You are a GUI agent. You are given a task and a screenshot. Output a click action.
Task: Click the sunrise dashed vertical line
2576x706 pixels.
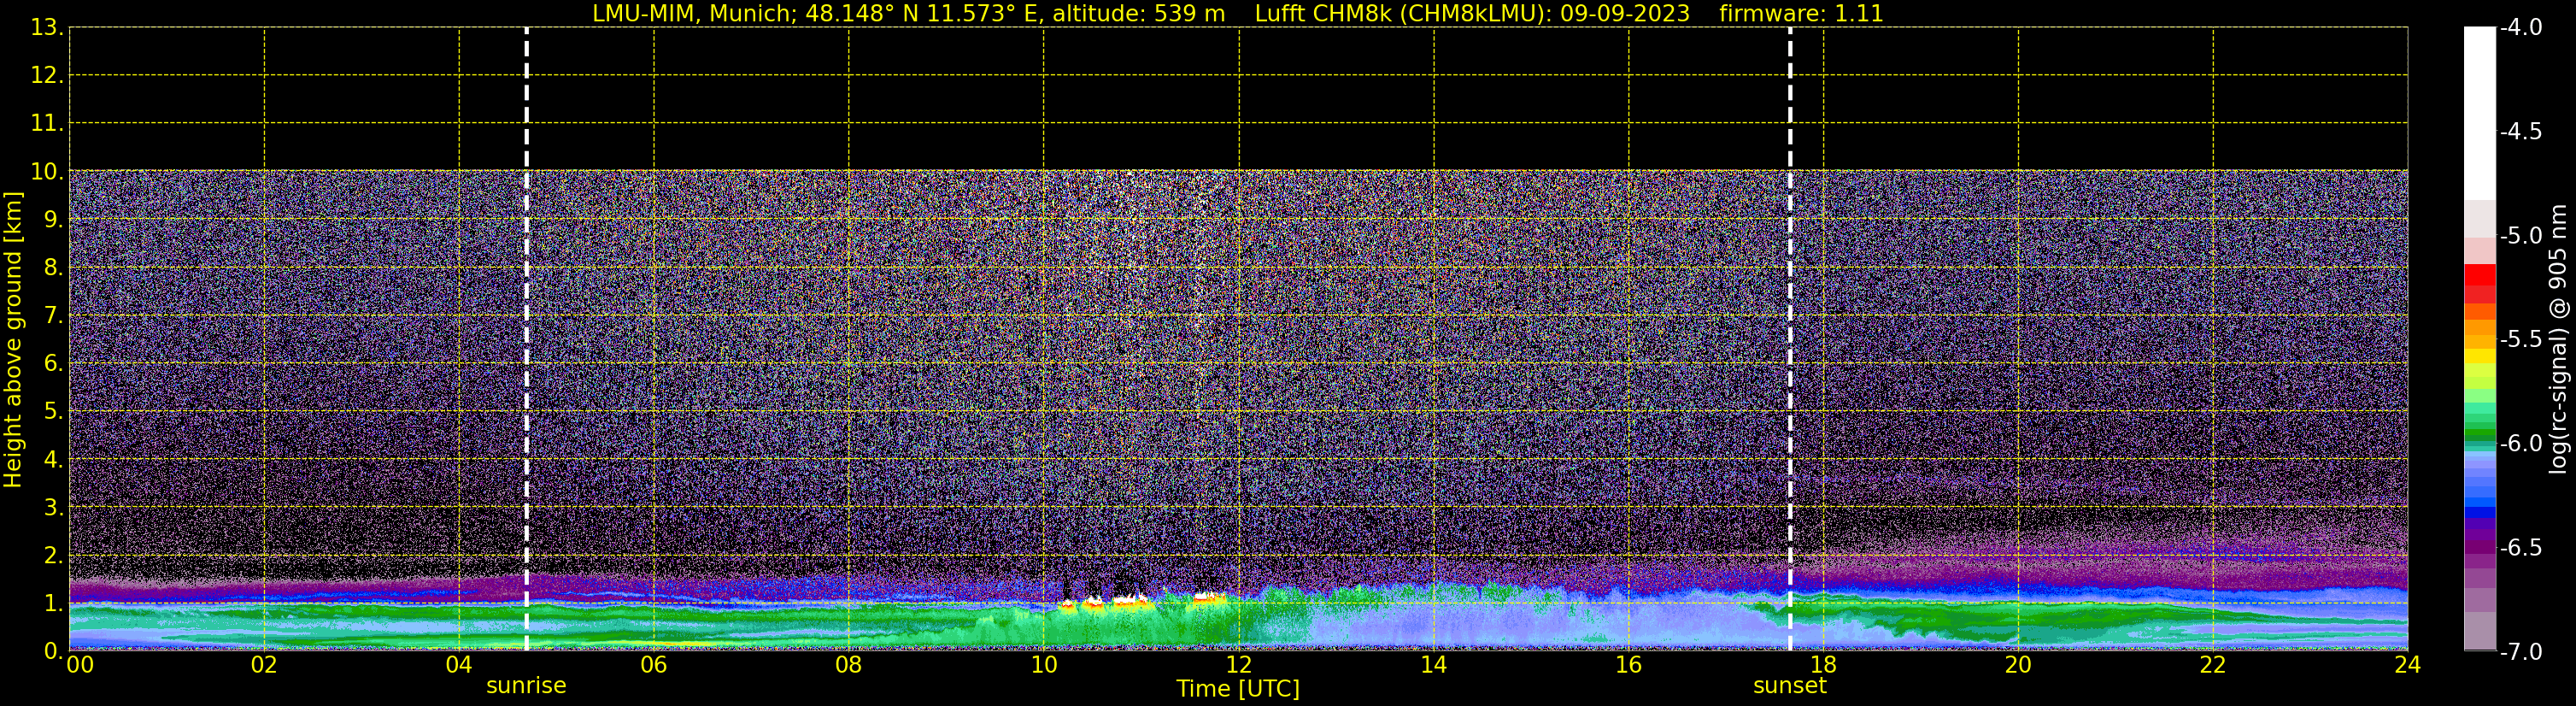(526, 339)
